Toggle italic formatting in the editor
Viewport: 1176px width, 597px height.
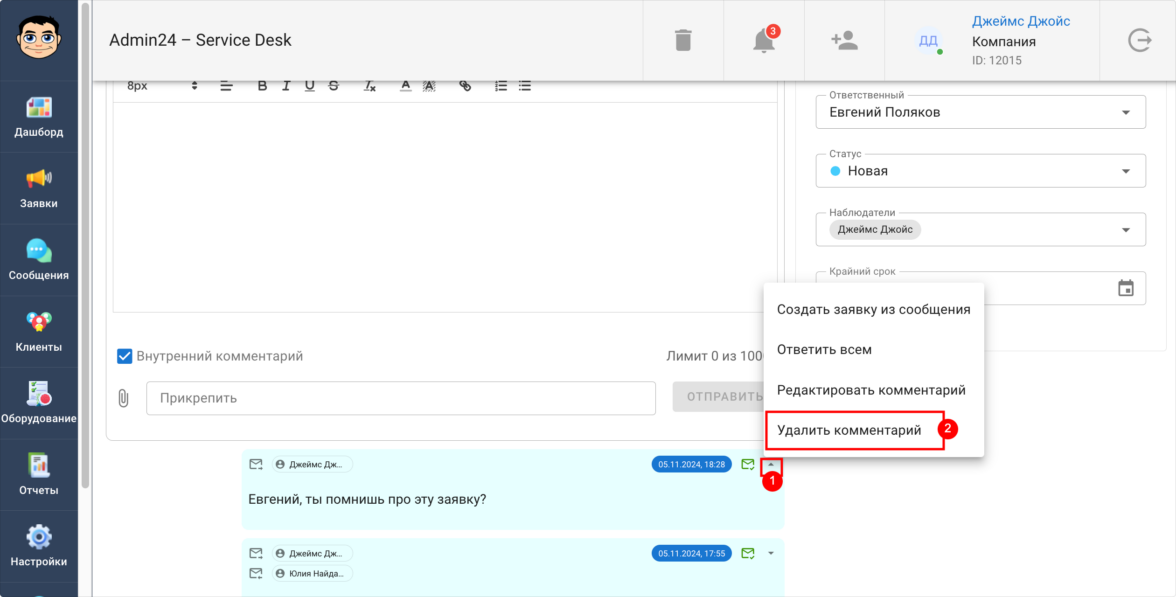(286, 86)
